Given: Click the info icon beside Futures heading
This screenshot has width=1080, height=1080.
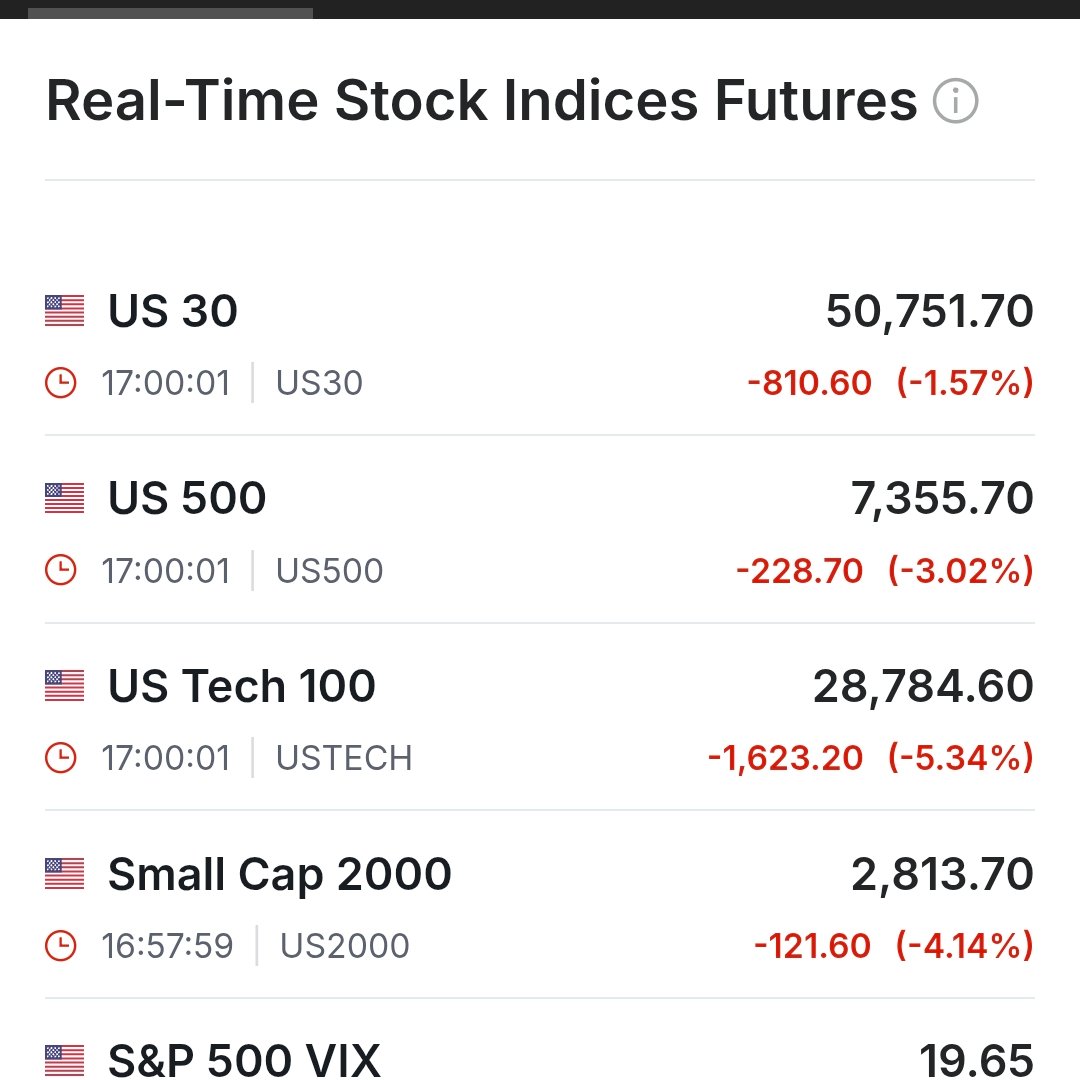Looking at the screenshot, I should click(955, 101).
